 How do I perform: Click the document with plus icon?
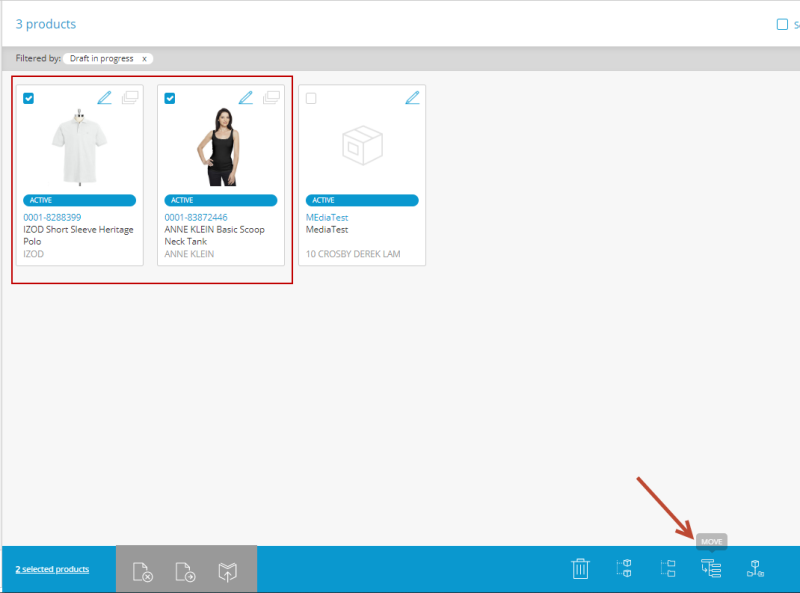pyautogui.click(x=185, y=572)
